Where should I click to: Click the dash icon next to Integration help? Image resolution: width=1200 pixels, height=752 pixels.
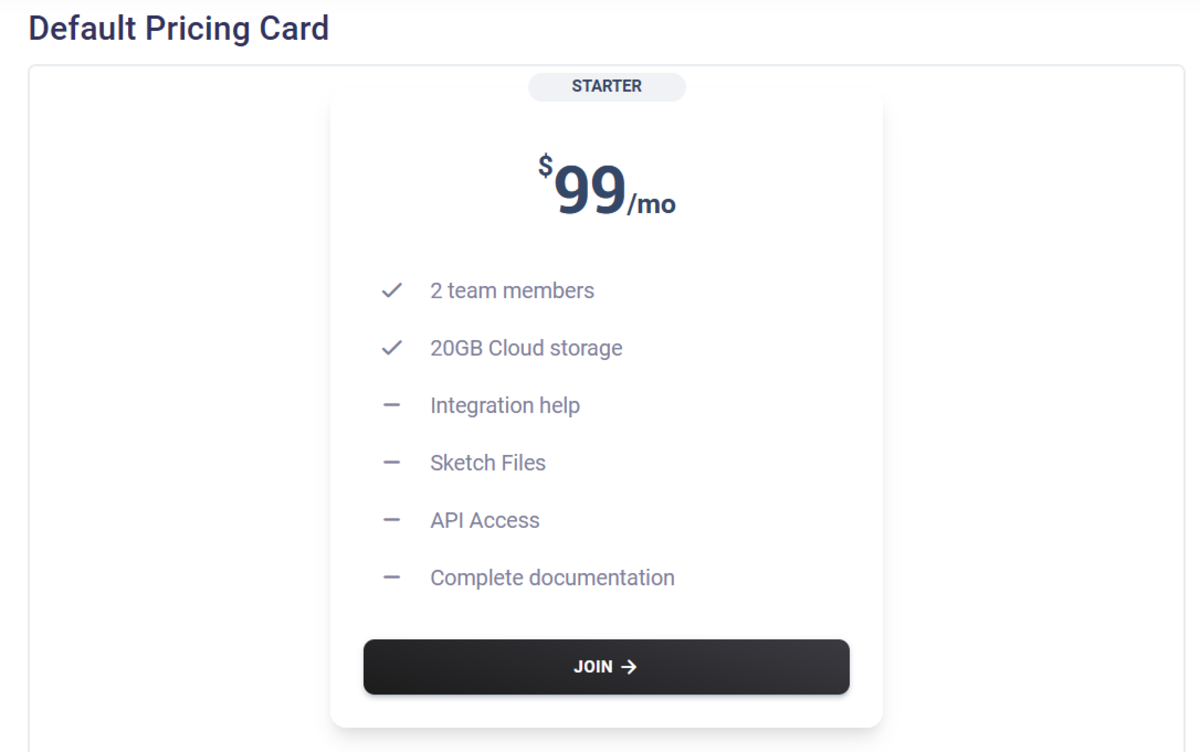pos(390,405)
